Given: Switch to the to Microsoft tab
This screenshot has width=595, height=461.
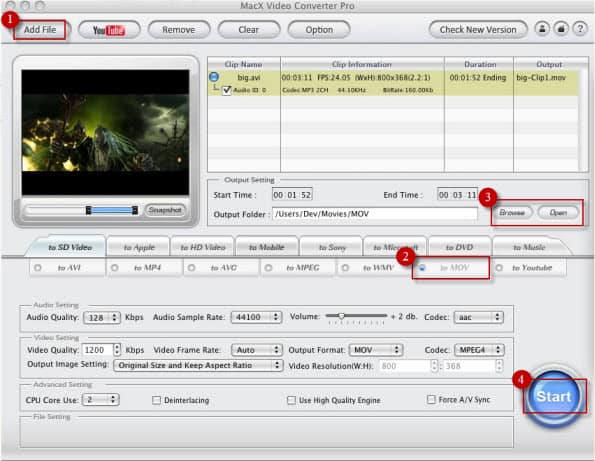Looking at the screenshot, I should click(395, 247).
